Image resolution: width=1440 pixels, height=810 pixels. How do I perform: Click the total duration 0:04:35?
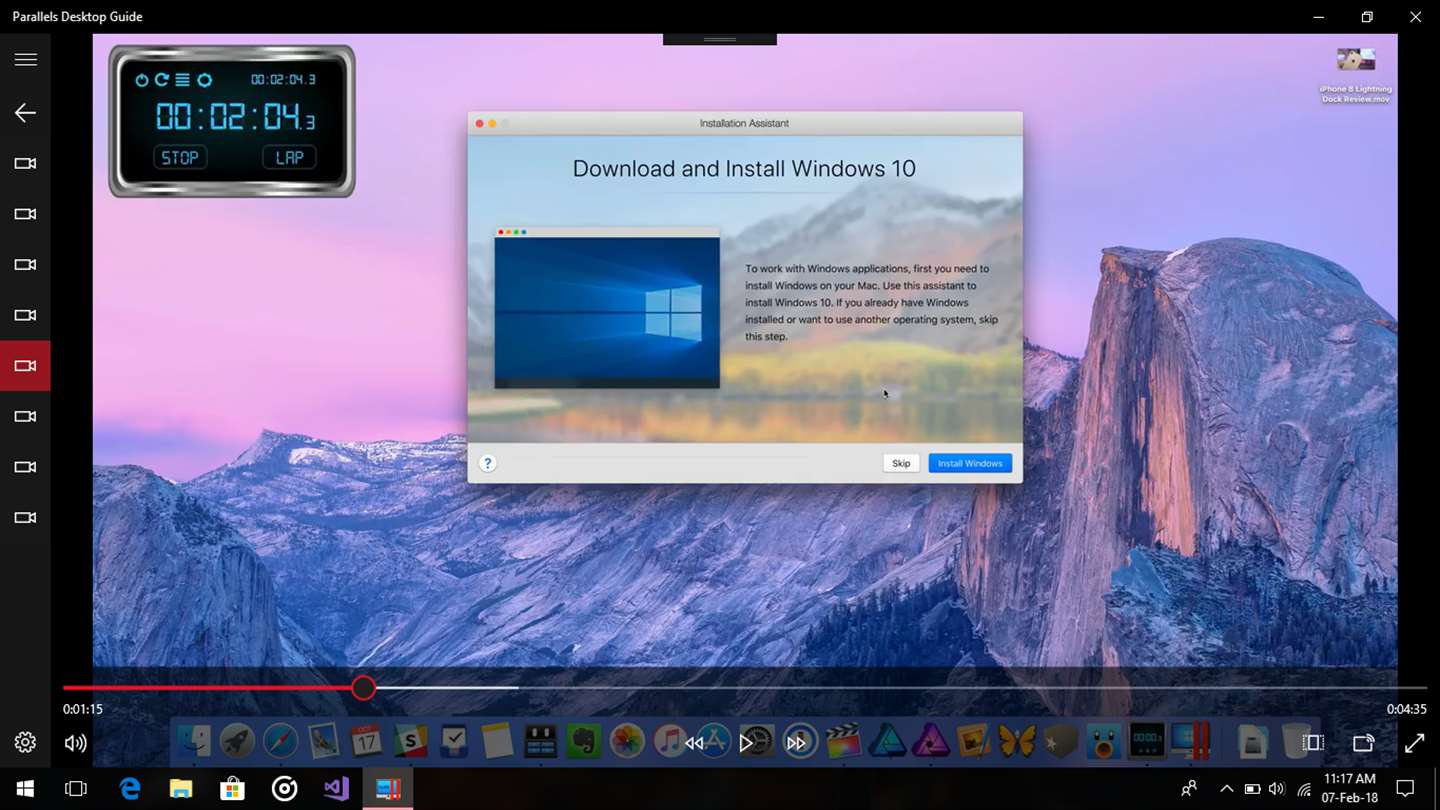[x=1407, y=709]
